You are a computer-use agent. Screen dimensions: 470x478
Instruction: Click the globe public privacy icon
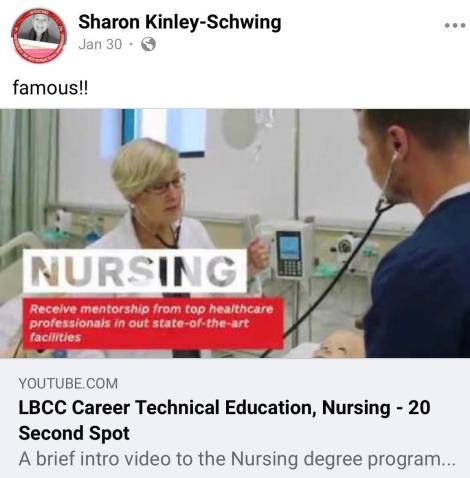tap(148, 44)
